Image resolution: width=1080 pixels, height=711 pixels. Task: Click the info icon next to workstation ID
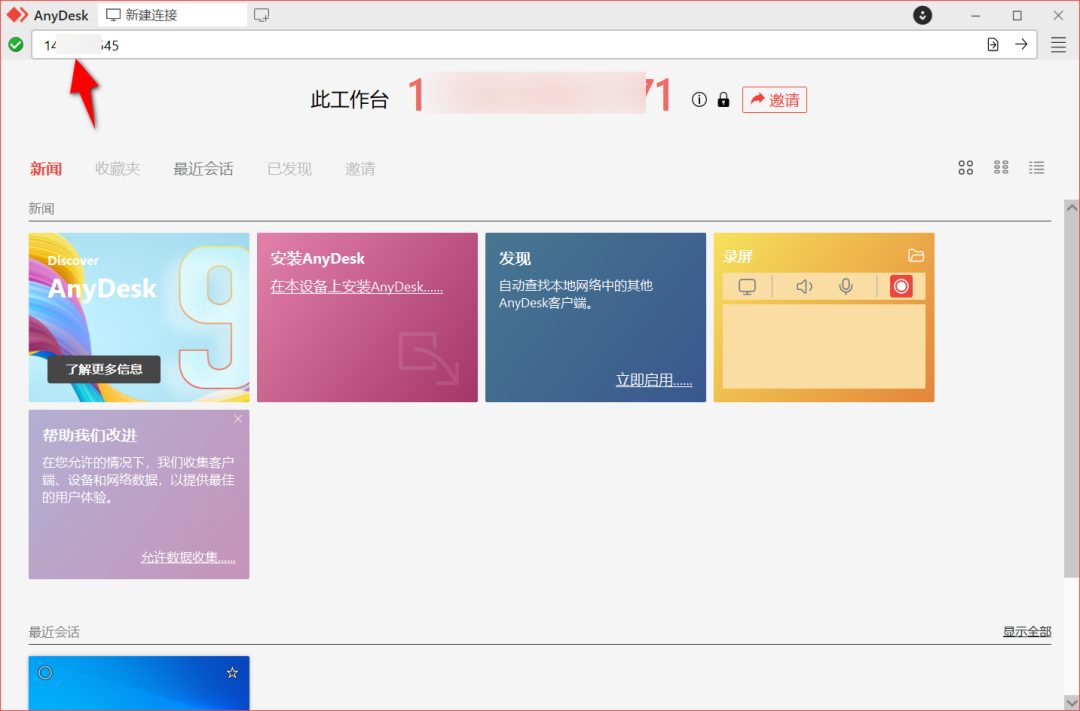pyautogui.click(x=699, y=99)
